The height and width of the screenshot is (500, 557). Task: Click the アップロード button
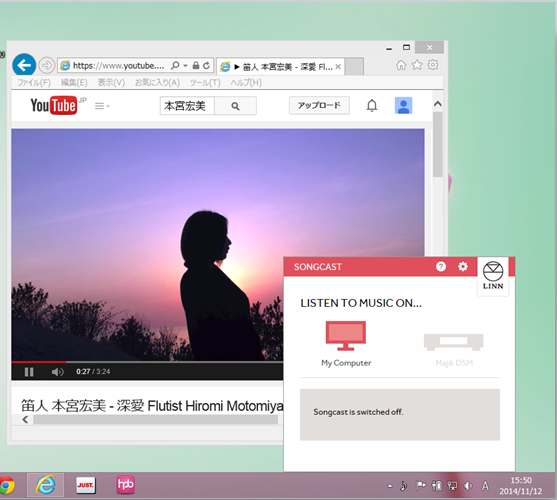(x=319, y=105)
